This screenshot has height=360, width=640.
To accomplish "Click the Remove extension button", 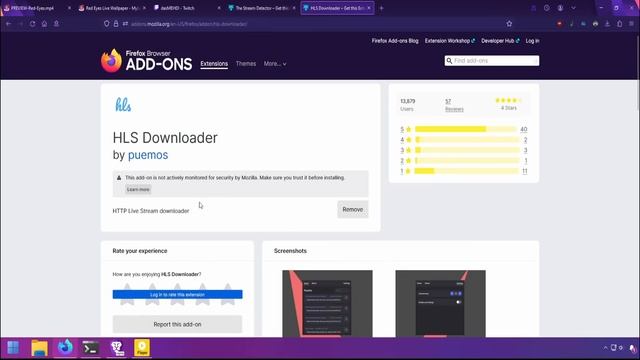I will coord(353,209).
